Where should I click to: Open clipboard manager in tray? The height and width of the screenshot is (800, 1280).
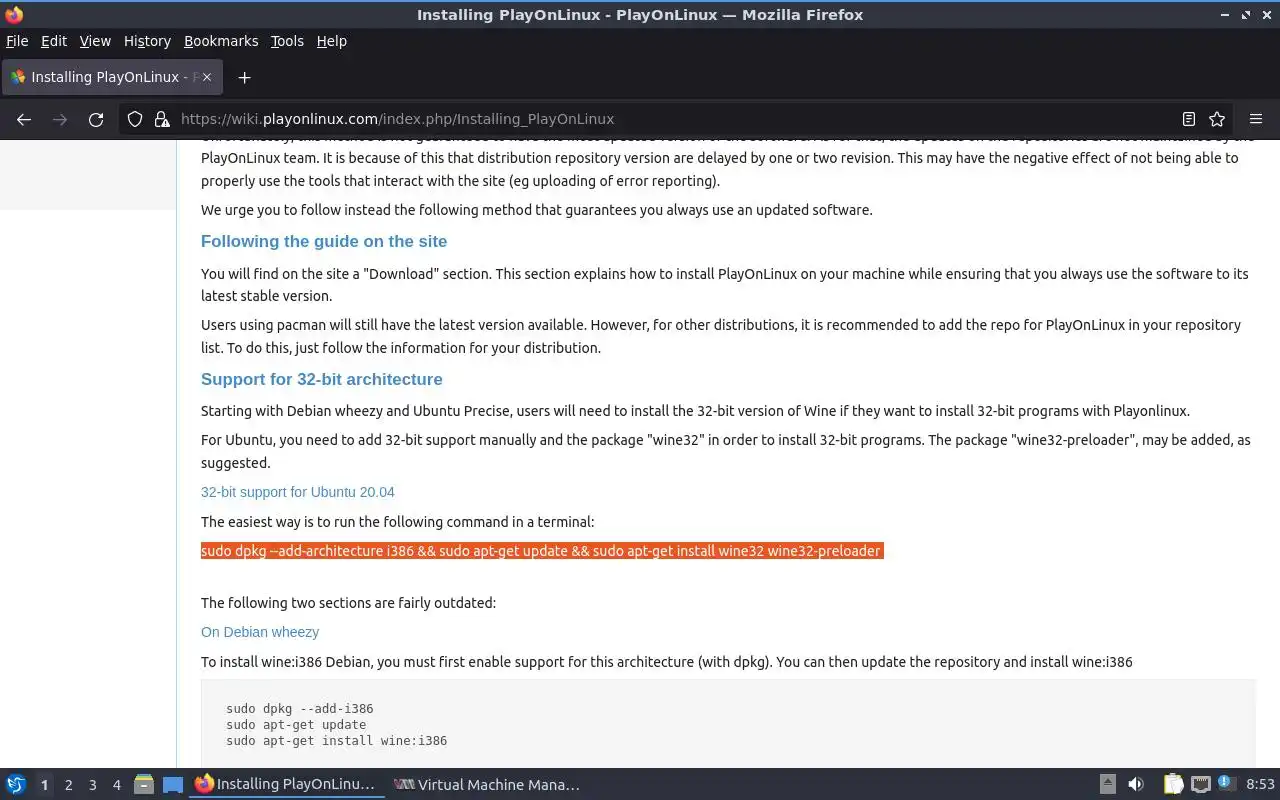pos(1173,784)
